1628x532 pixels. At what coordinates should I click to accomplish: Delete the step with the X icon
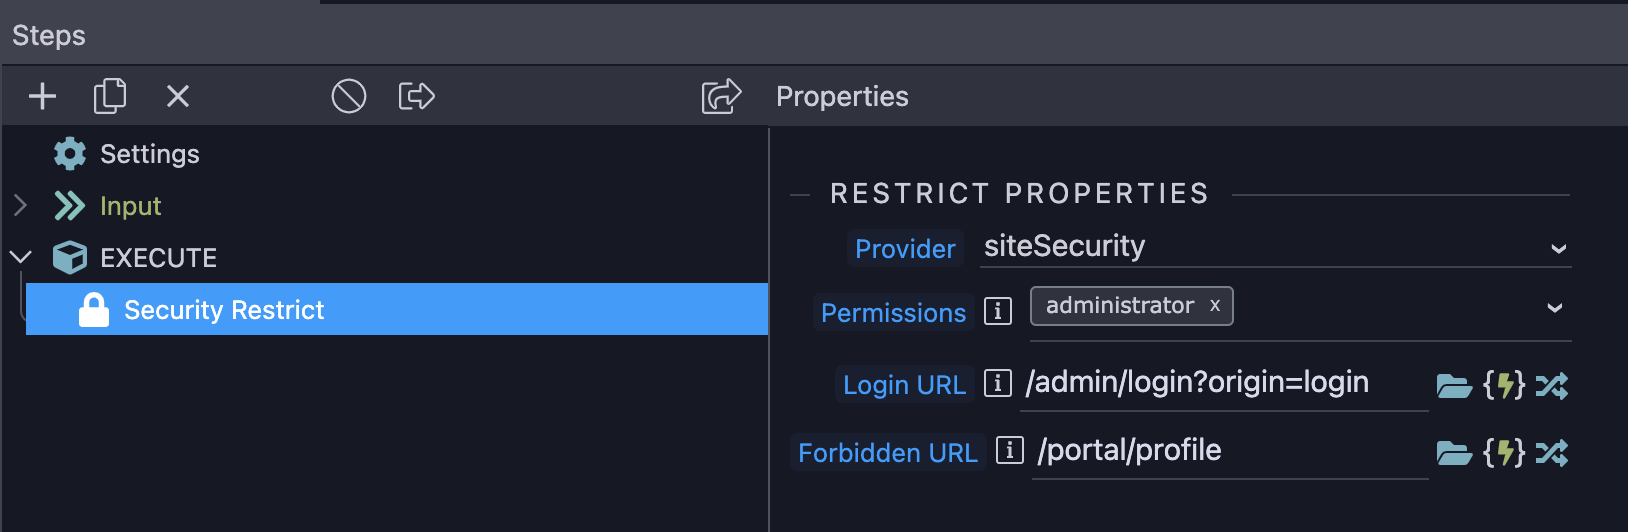coord(178,96)
